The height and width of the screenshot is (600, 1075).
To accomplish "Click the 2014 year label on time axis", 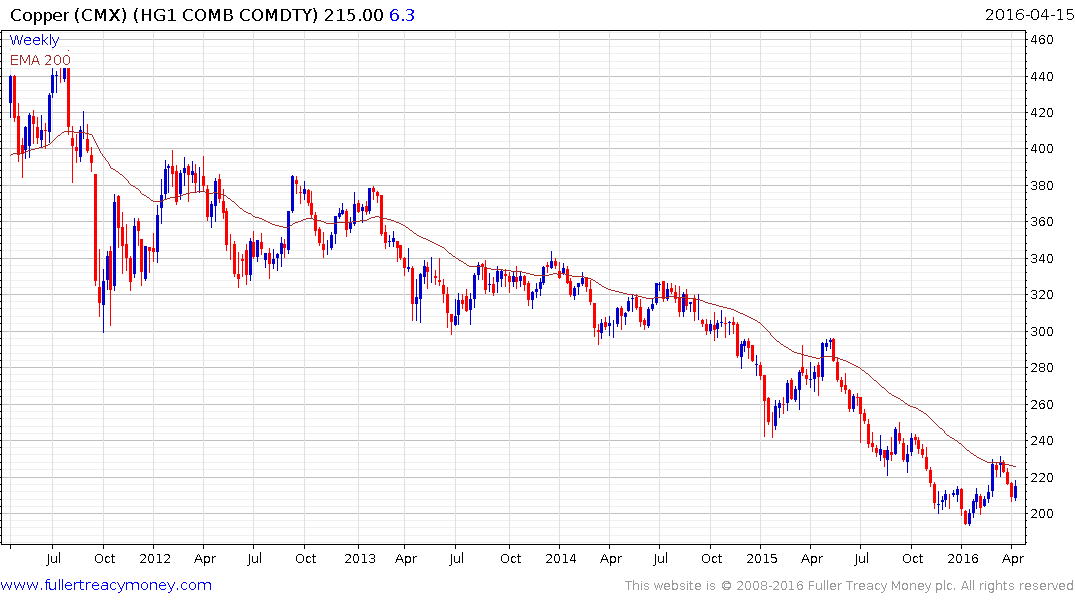I will (x=561, y=558).
